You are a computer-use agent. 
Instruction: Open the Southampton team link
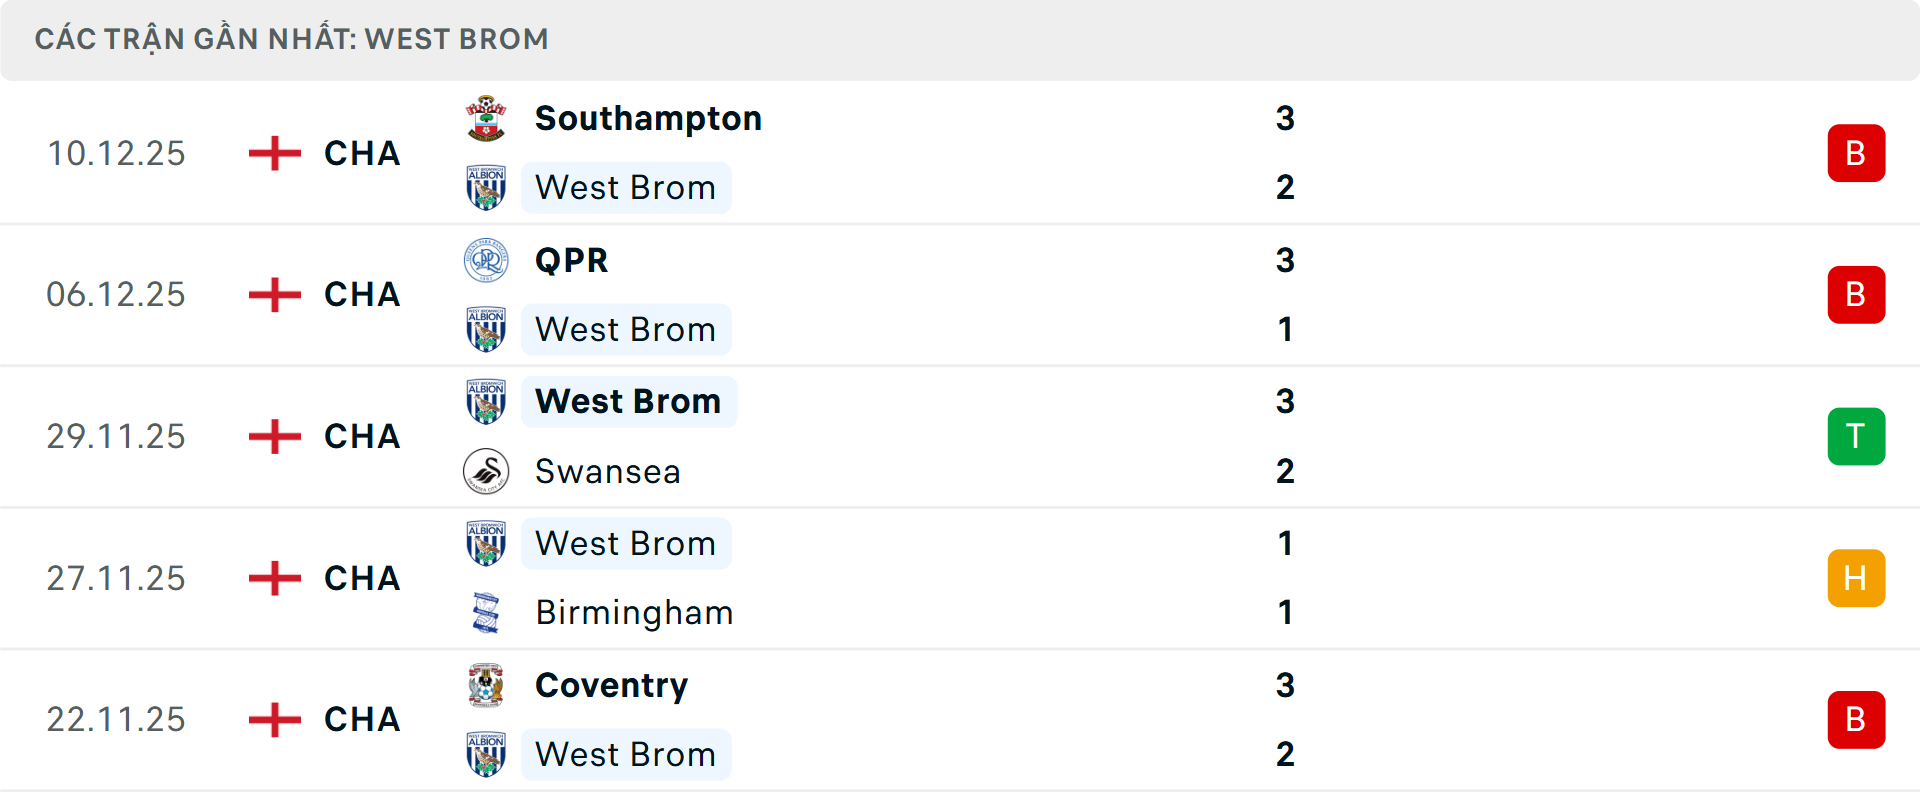(647, 117)
